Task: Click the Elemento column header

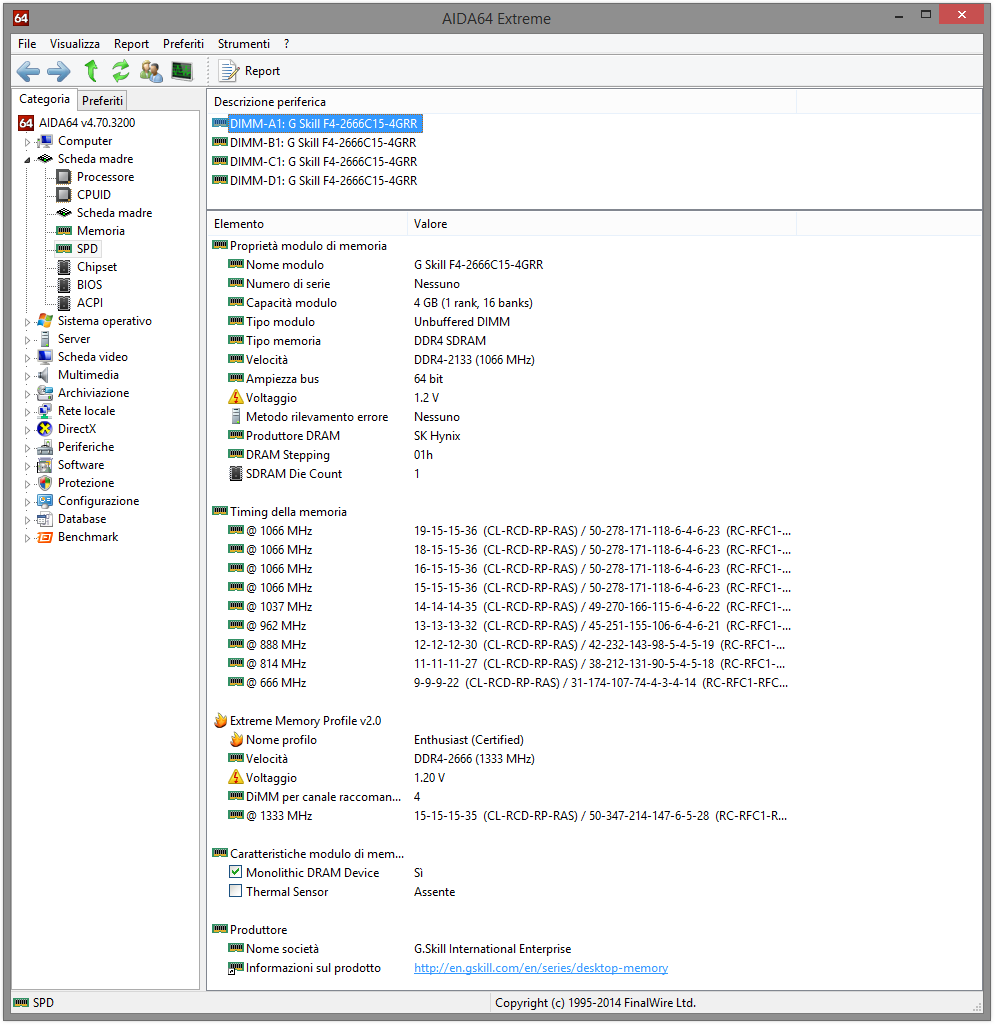Action: (x=307, y=224)
